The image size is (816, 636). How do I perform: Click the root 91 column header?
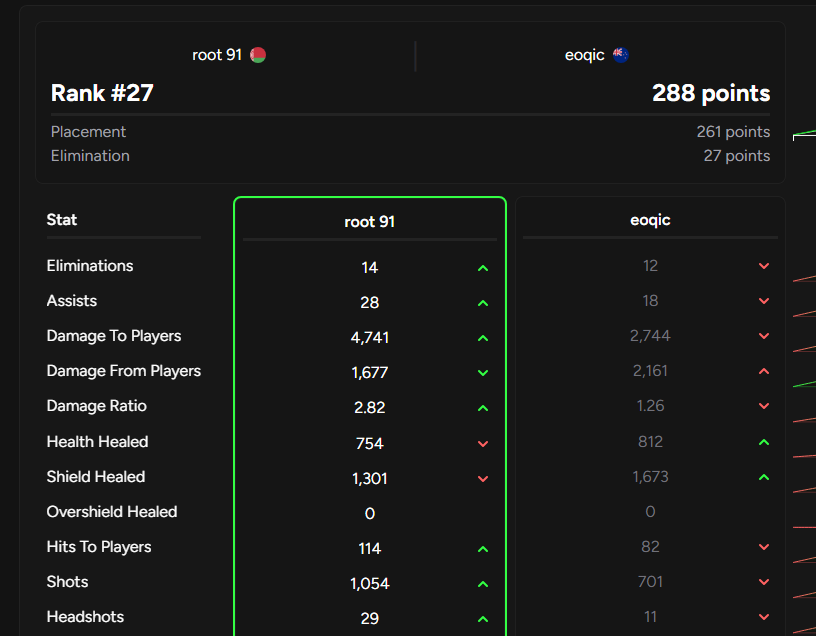[x=369, y=222]
